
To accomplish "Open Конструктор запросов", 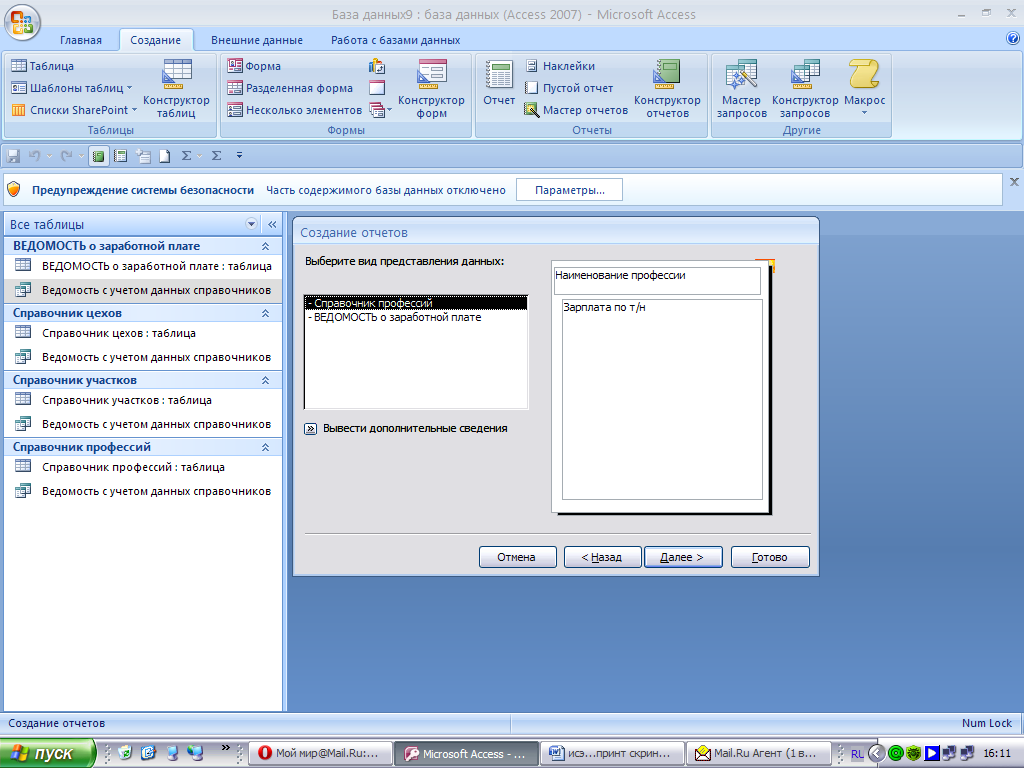I will pos(805,88).
